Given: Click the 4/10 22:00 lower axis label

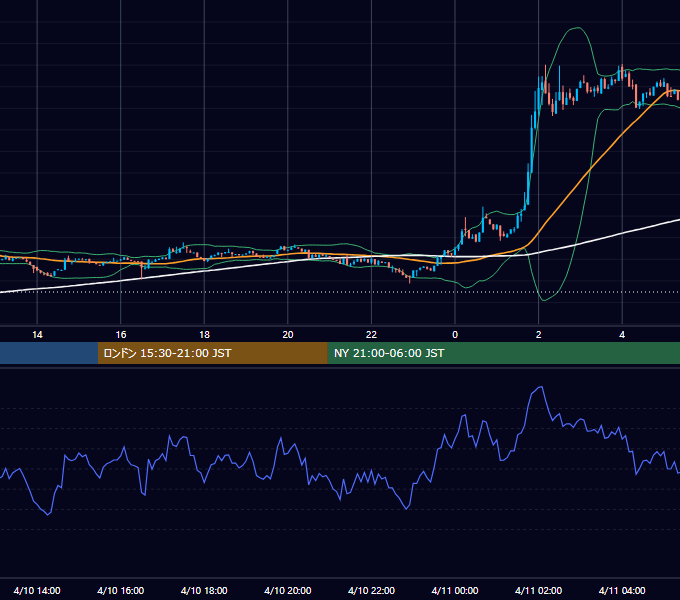Looking at the screenshot, I should click(371, 590).
